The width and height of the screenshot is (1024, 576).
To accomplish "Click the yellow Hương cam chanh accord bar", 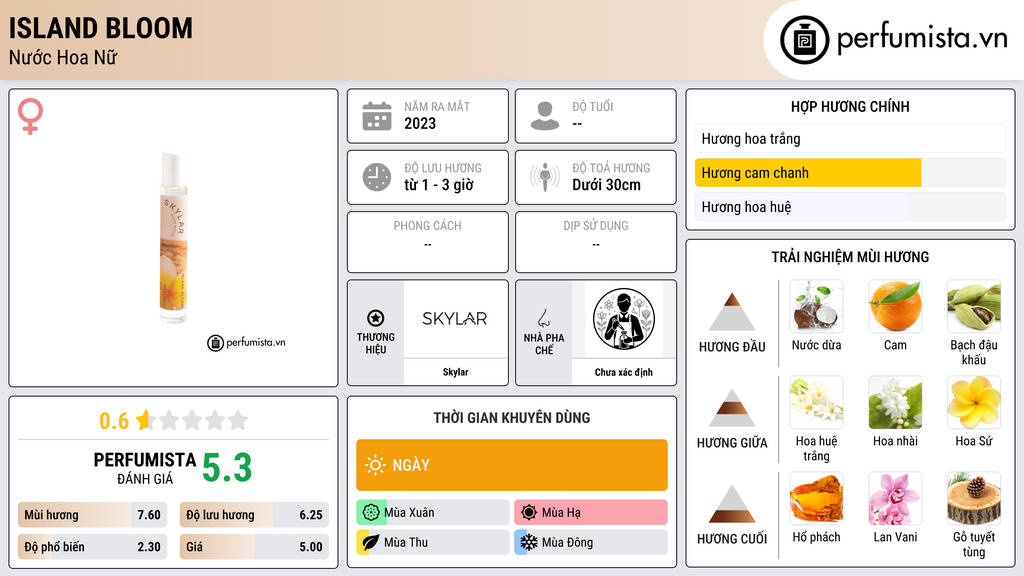I will click(850, 173).
